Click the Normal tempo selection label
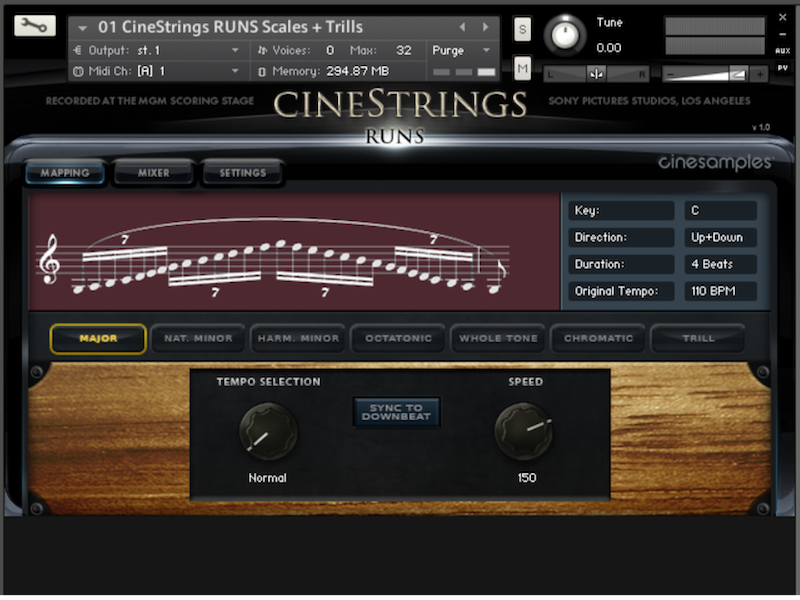Viewport: 800px width, 600px height. point(267,478)
